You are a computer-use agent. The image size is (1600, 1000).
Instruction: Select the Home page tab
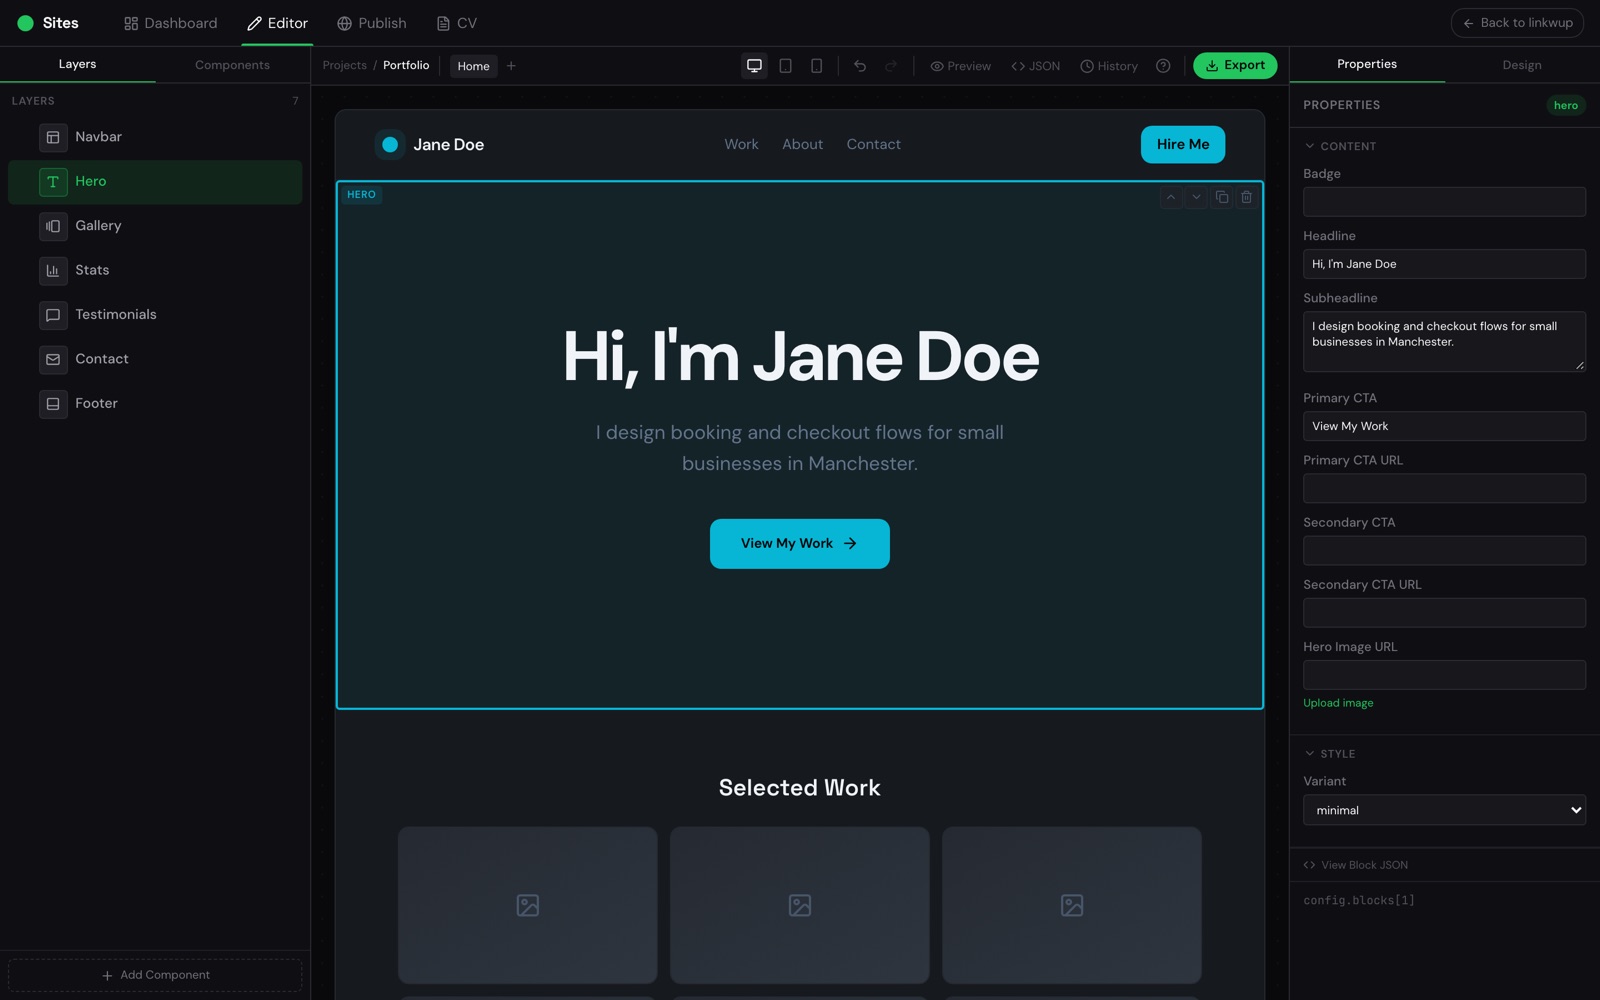pyautogui.click(x=474, y=66)
